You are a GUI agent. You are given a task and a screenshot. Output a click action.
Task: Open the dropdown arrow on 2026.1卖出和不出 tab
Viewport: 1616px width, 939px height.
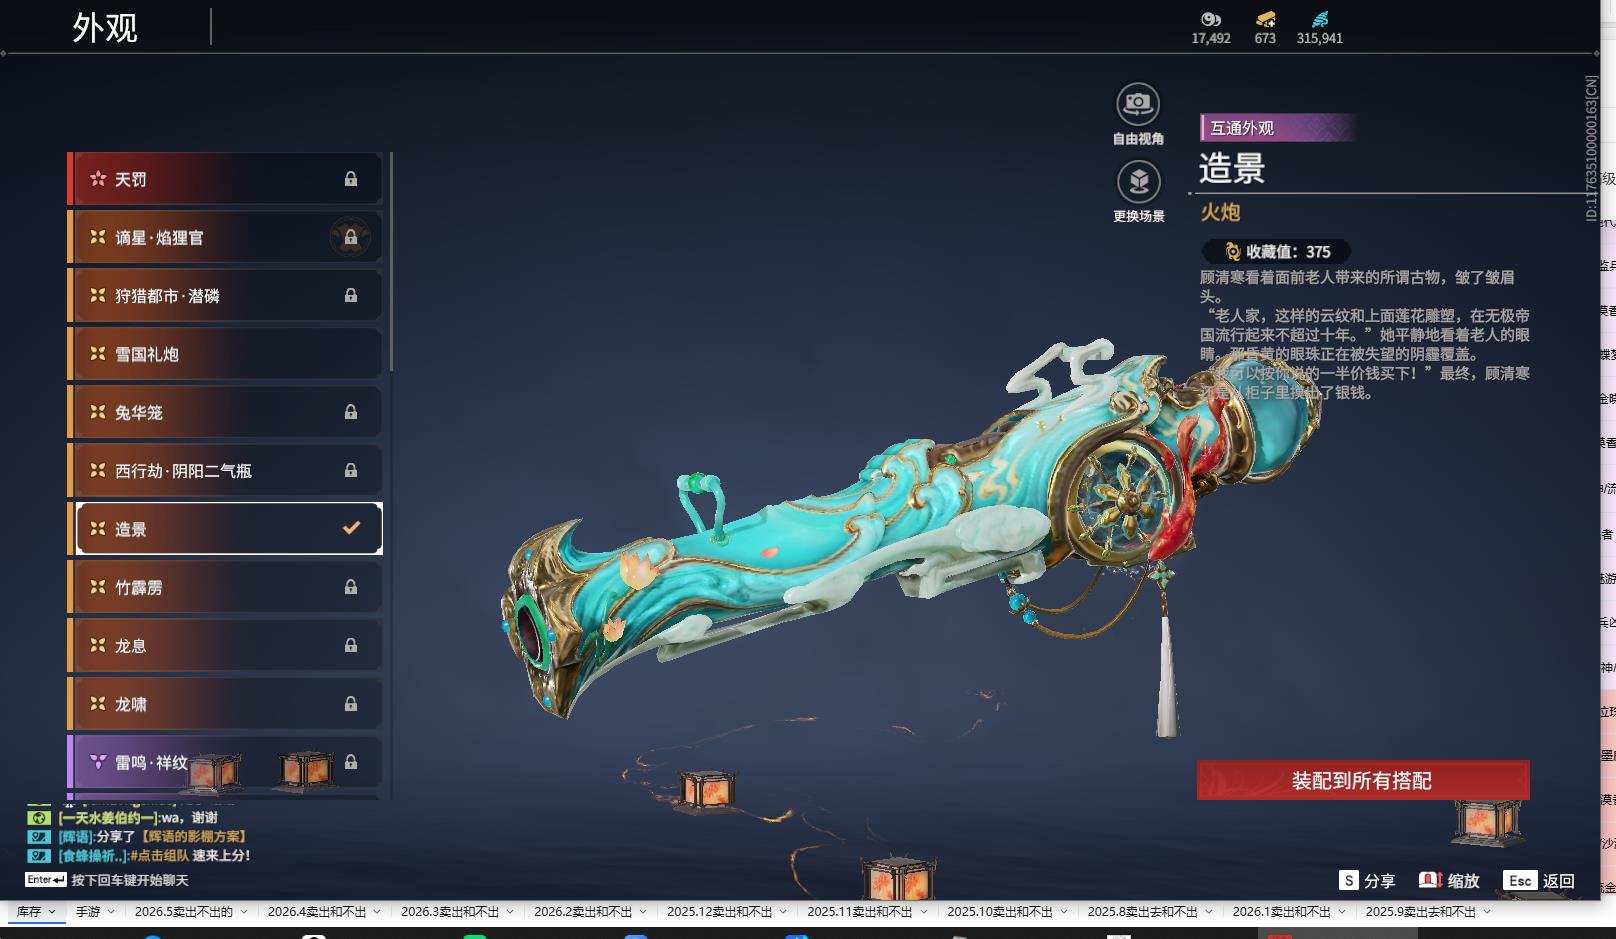pyautogui.click(x=1340, y=912)
